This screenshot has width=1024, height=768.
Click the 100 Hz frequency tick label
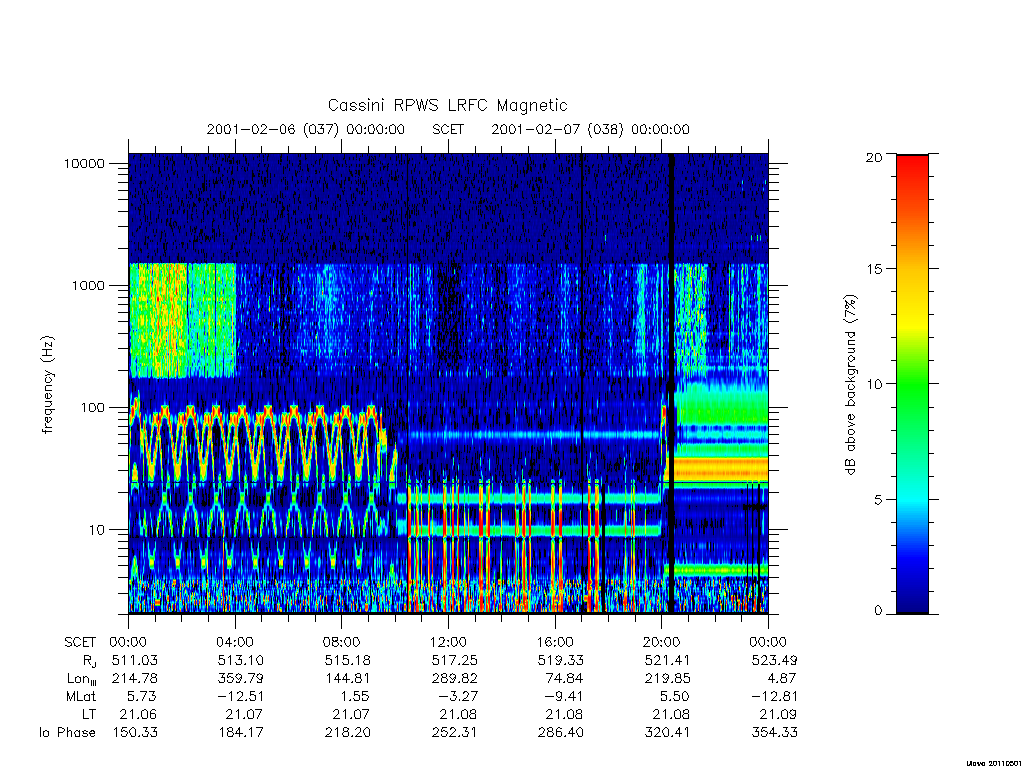pos(91,408)
